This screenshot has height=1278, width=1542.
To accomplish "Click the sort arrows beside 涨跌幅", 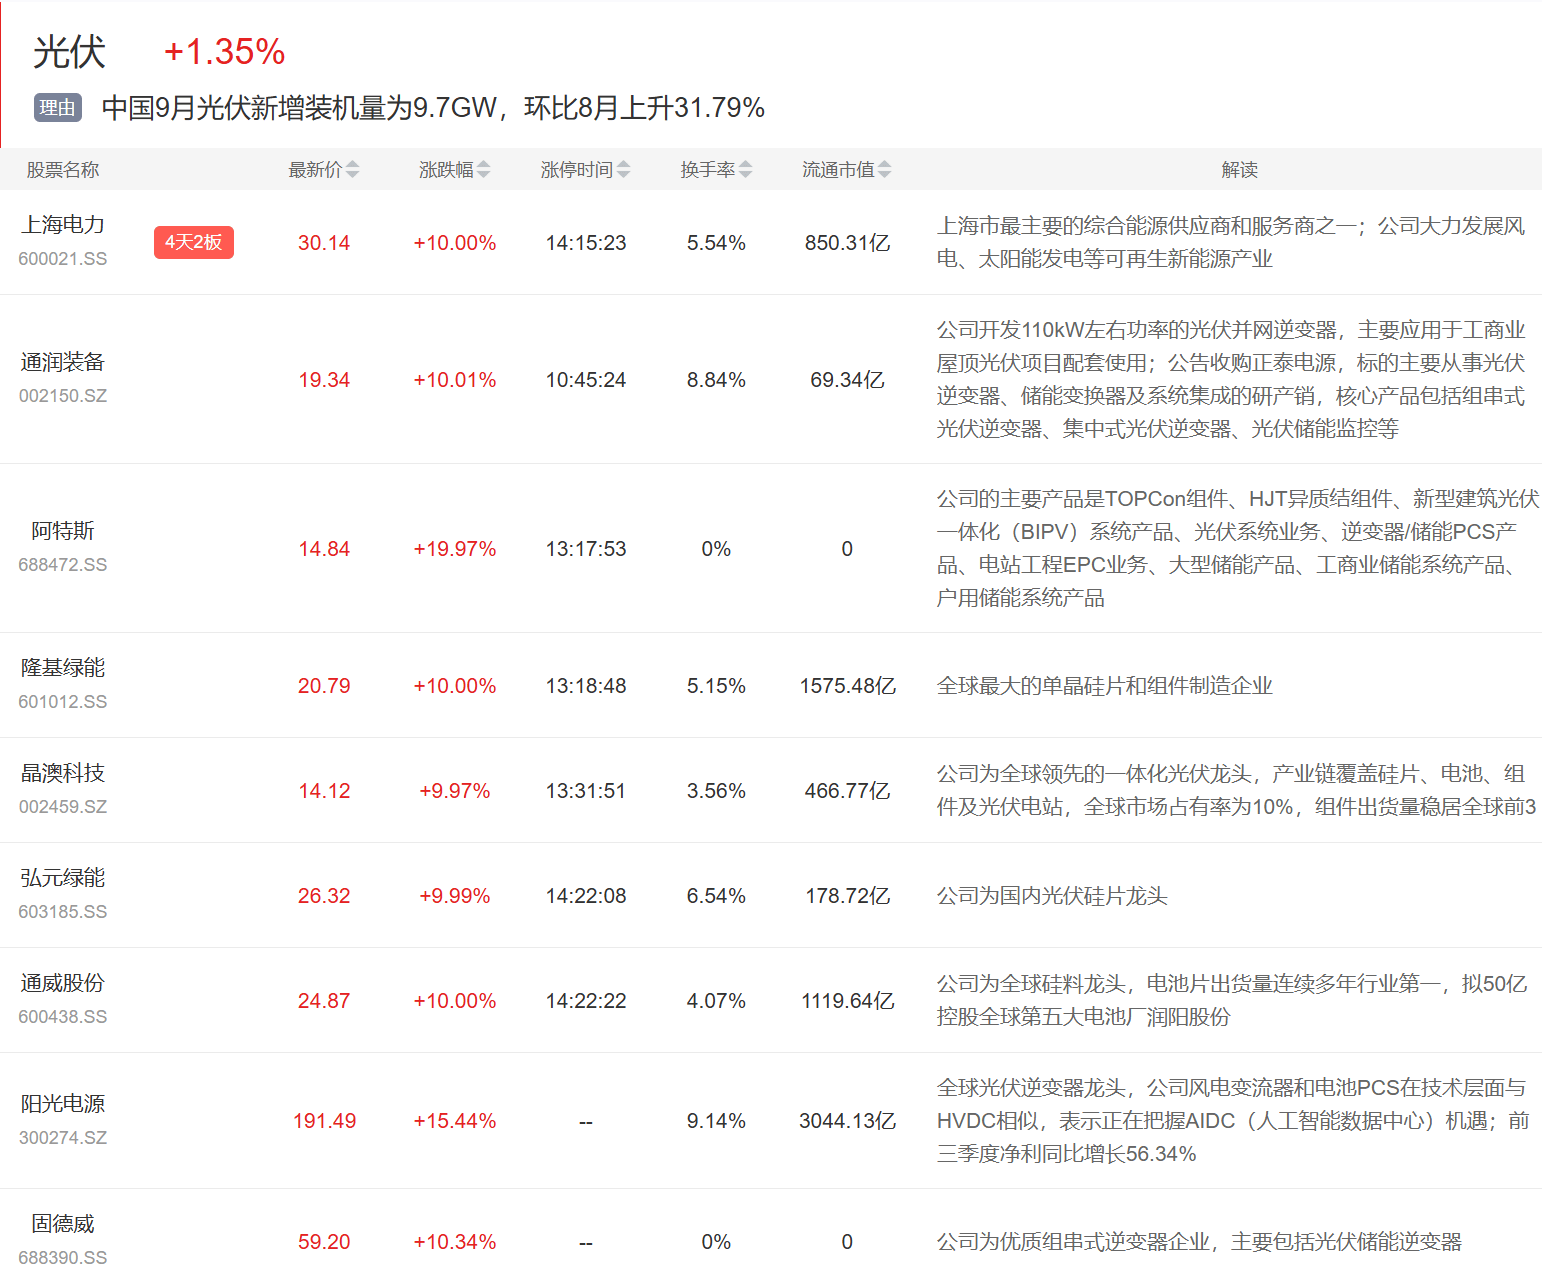I will pos(483,170).
